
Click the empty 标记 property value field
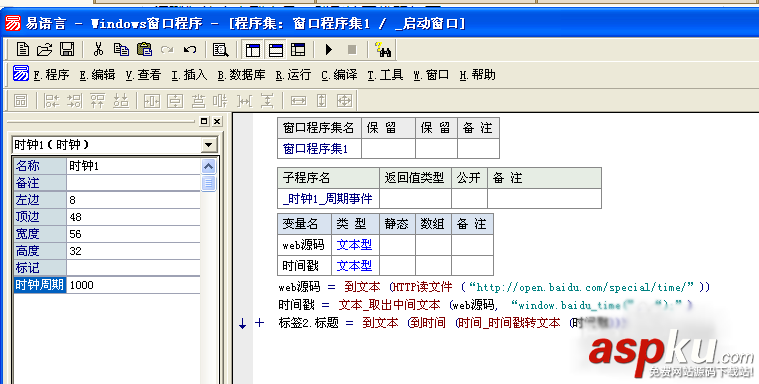(133, 267)
